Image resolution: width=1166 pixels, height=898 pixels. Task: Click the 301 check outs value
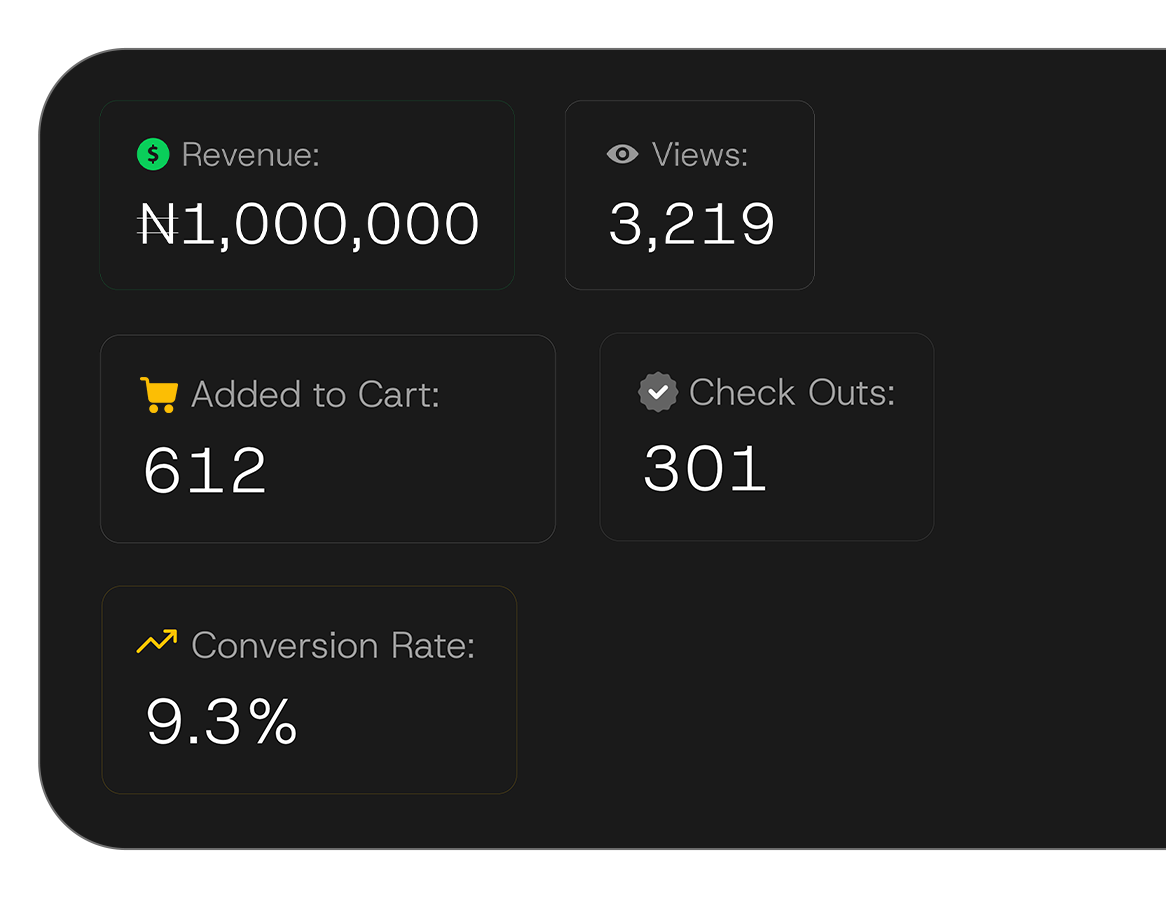pyautogui.click(x=705, y=468)
